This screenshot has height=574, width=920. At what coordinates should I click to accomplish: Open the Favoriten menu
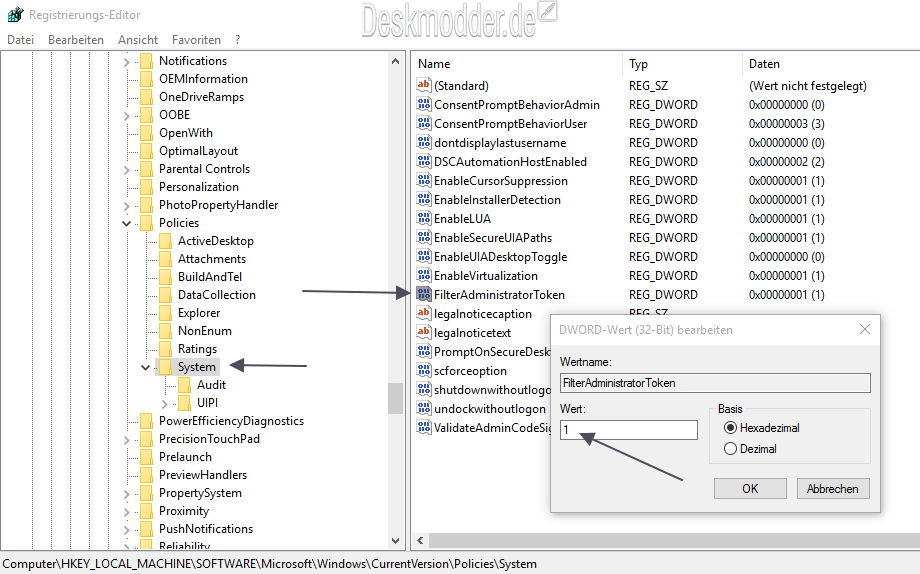click(196, 39)
